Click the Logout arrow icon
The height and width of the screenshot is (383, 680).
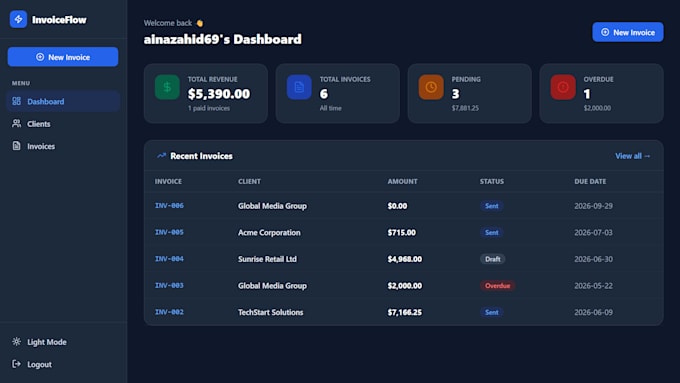tap(16, 364)
